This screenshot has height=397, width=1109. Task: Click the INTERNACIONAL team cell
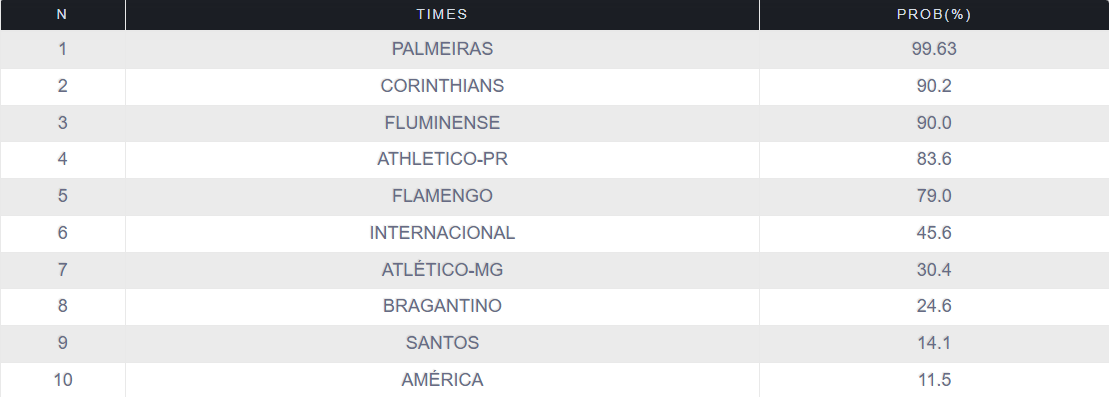pos(442,233)
